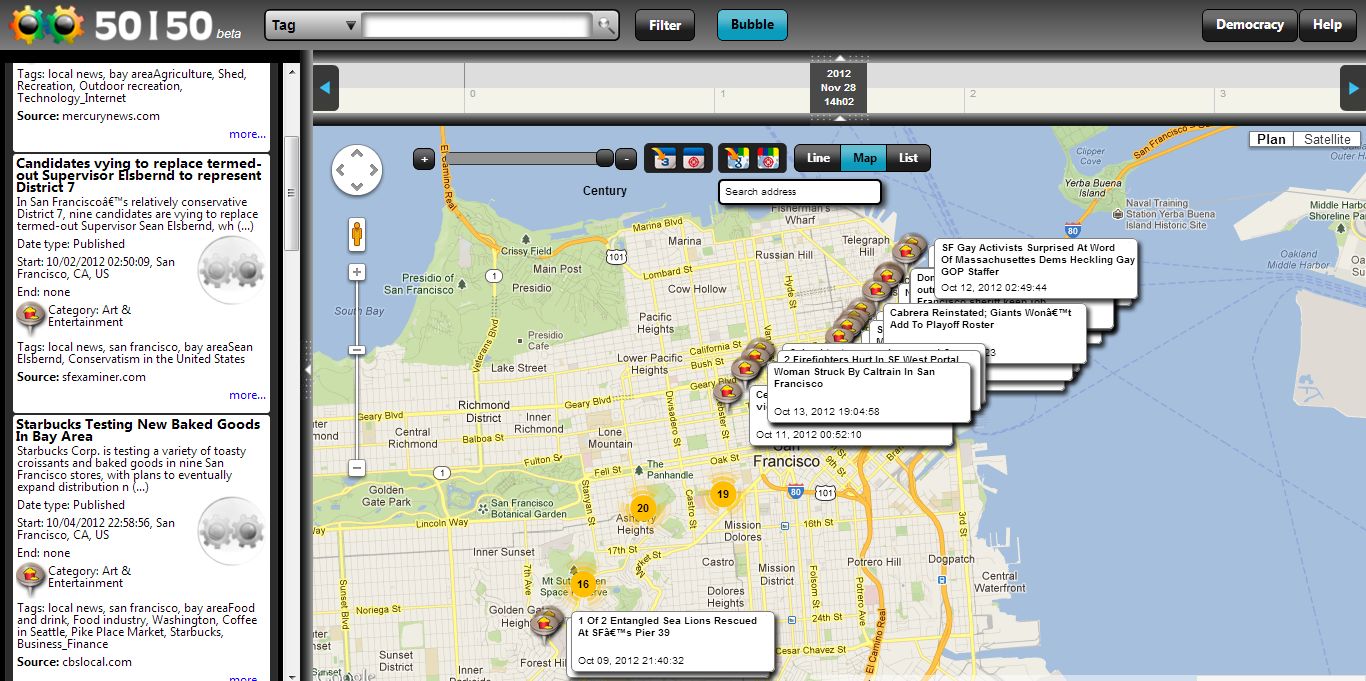
Task: Click more link under sfexaminer.com source
Action: (247, 395)
